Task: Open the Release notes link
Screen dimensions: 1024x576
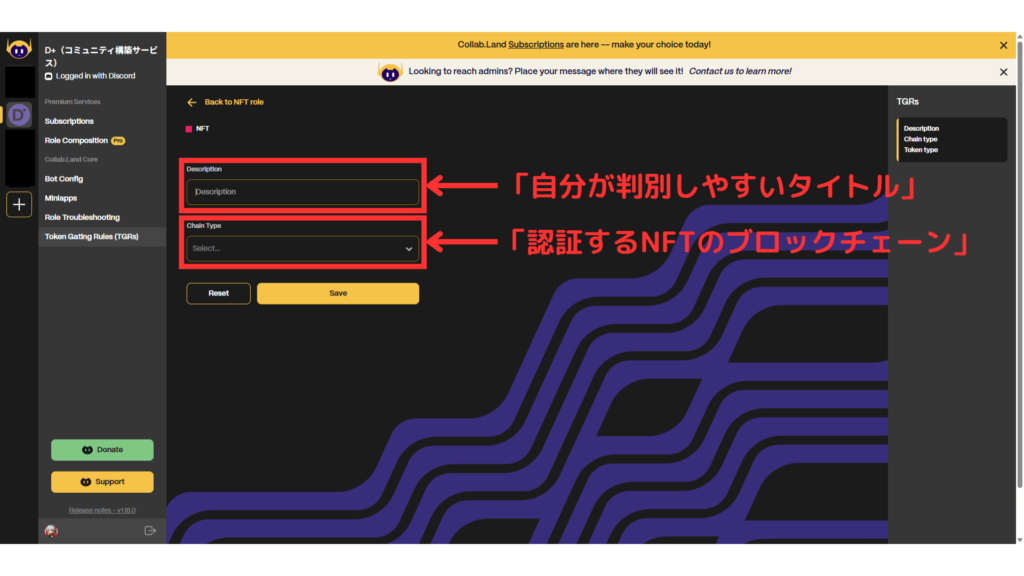Action: (x=103, y=510)
